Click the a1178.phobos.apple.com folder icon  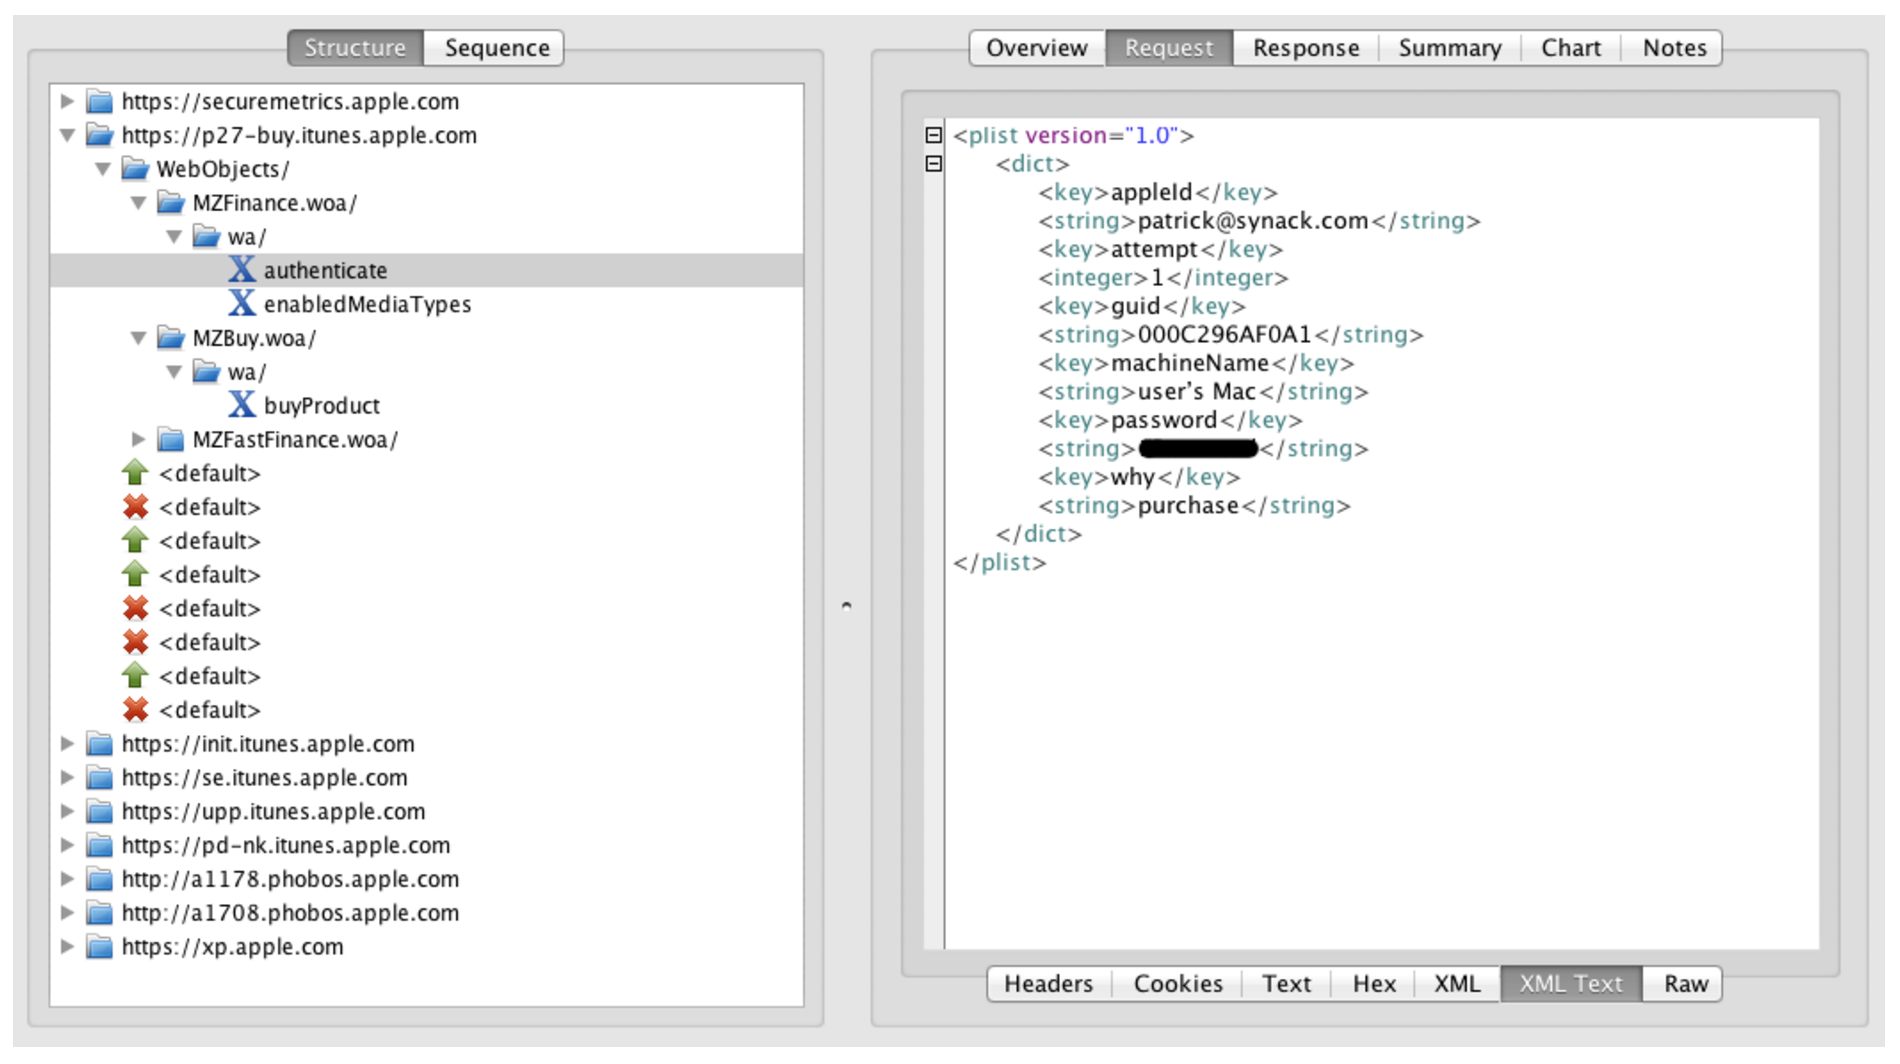click(x=99, y=879)
